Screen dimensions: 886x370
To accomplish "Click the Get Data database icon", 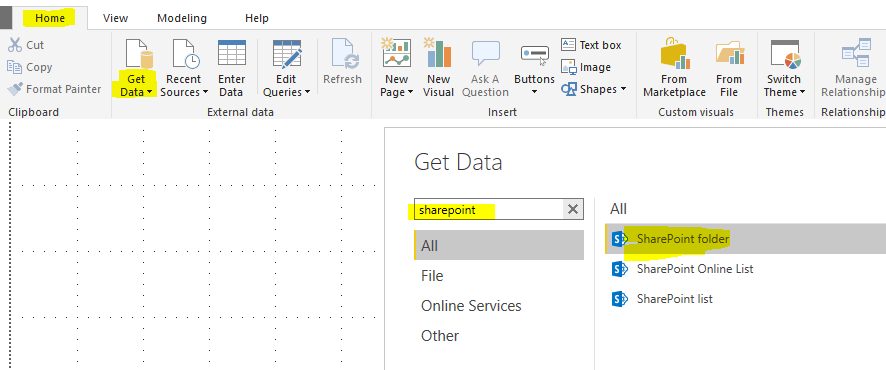I will [x=139, y=54].
